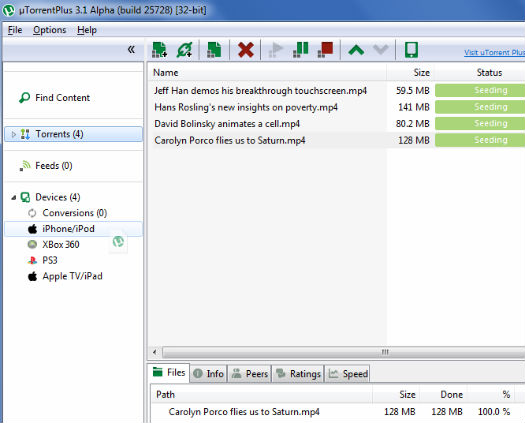Click the Seeding bar for Jeff Han torrent
525x423 pixels.
(x=480, y=90)
